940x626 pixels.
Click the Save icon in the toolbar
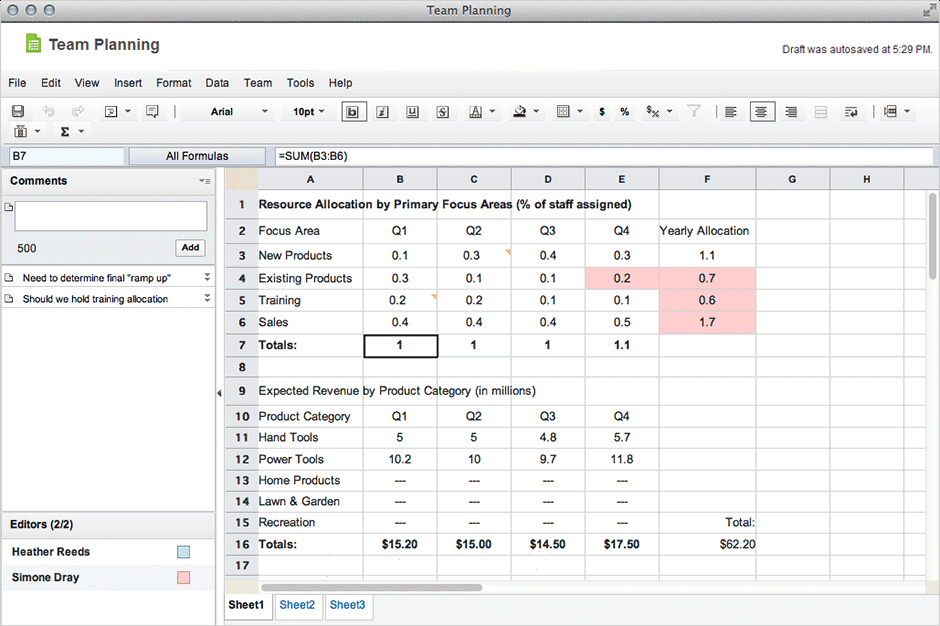point(18,112)
